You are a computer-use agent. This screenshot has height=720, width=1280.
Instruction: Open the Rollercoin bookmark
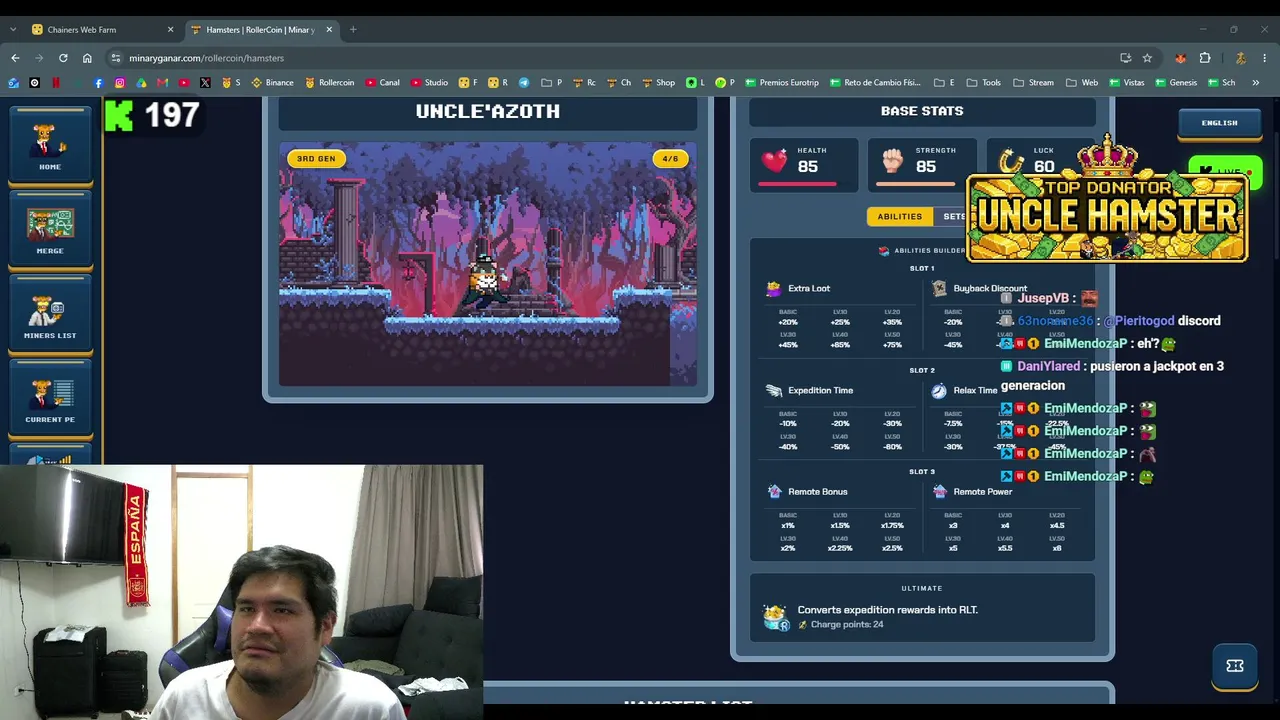click(x=329, y=83)
